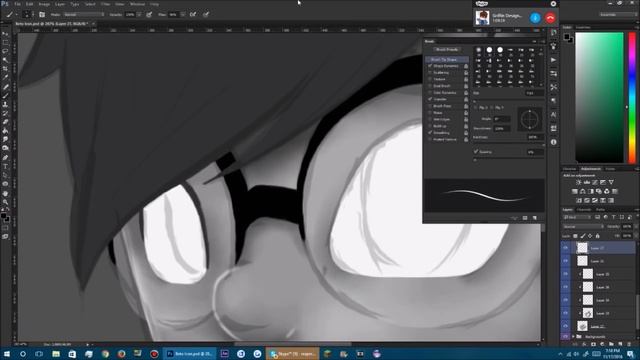Image resolution: width=640 pixels, height=360 pixels.
Task: Open the Essentials workspace dropdown
Action: click(x=618, y=14)
